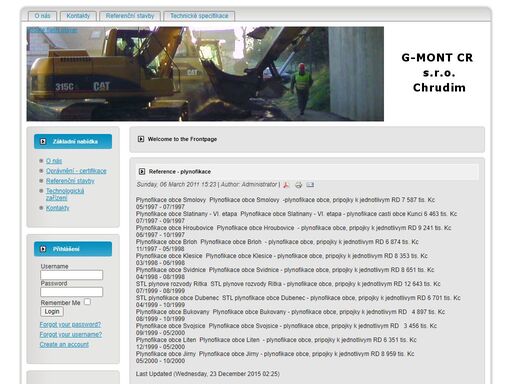Click the email article icon

(310, 185)
